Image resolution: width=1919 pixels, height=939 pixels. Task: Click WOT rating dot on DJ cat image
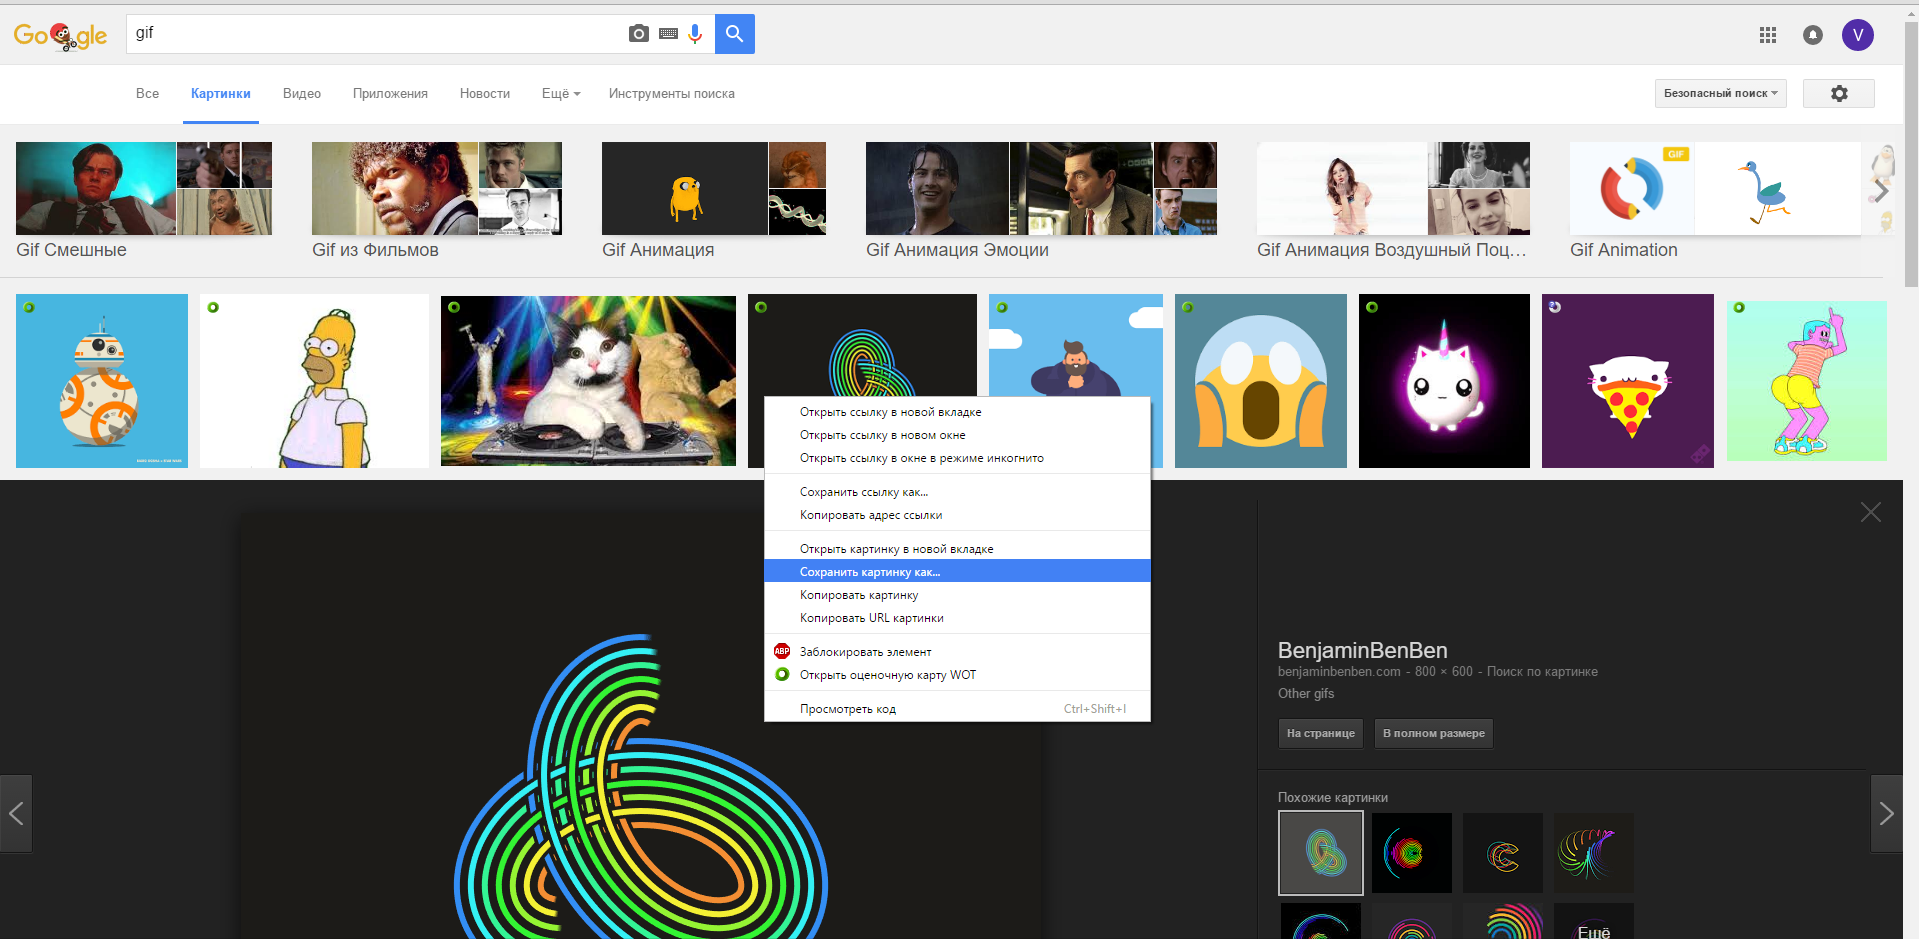(x=454, y=307)
